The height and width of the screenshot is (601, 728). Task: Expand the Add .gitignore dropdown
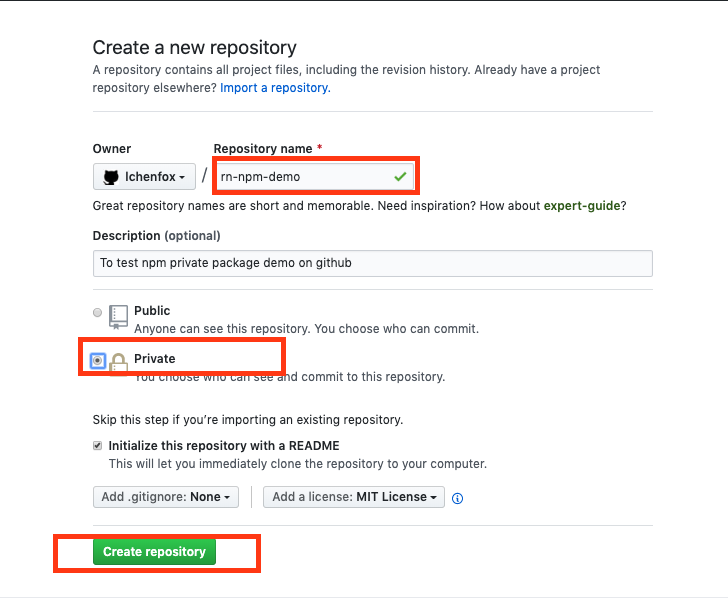click(x=166, y=497)
